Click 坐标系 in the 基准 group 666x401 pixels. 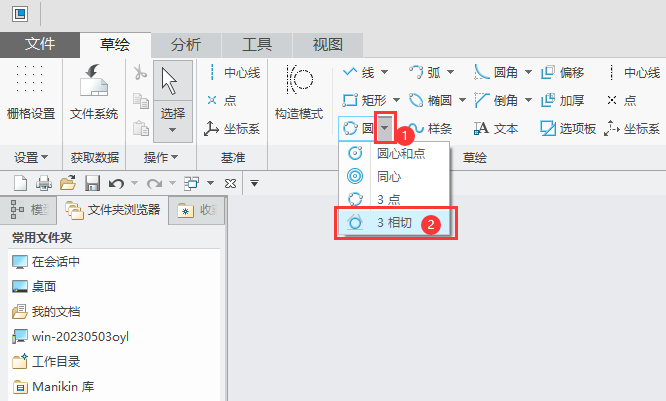pos(232,129)
